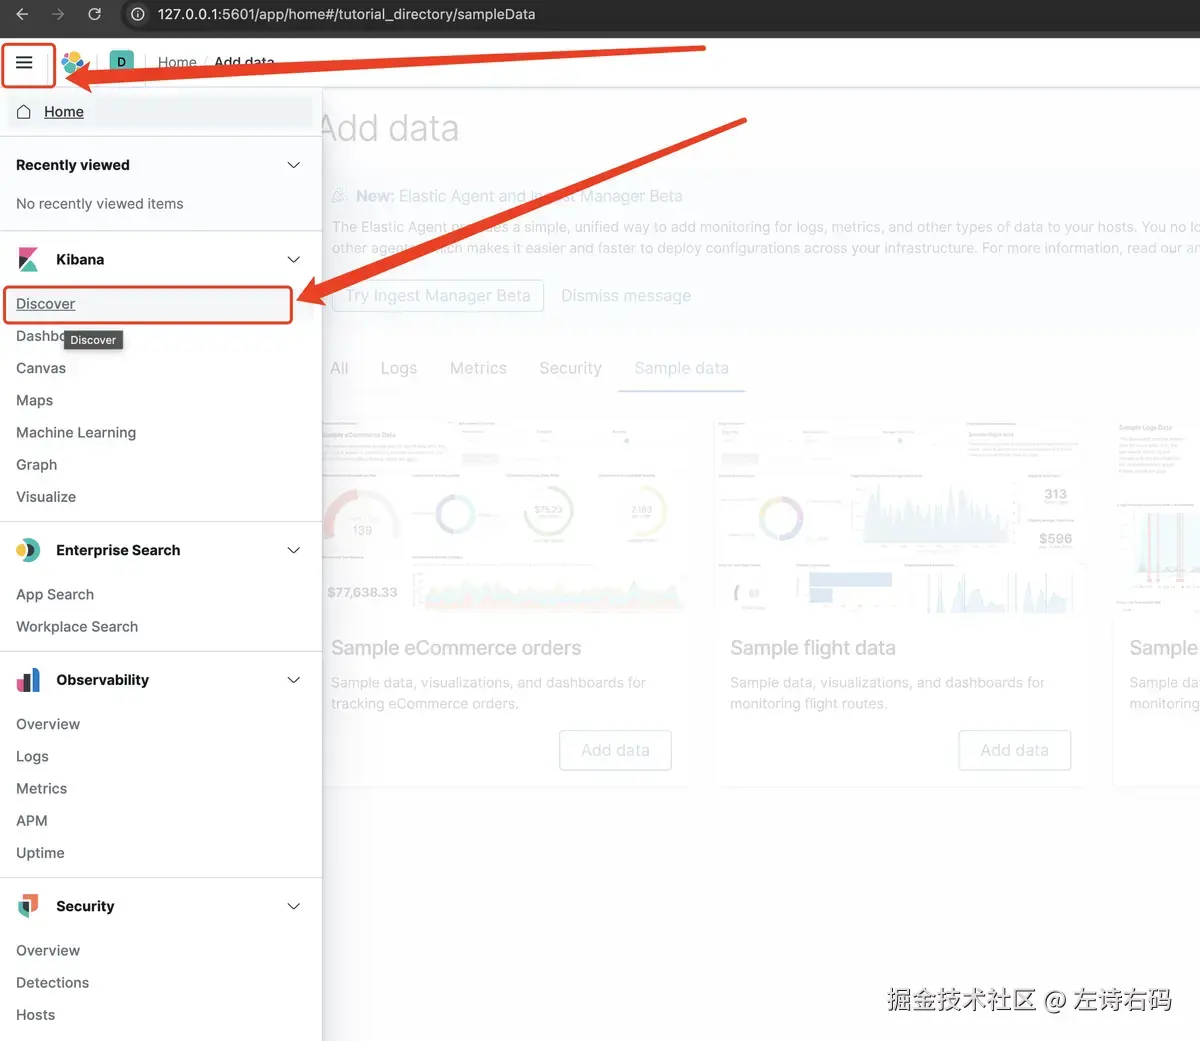Open Detections under Security
Screen dimensions: 1200x1041
53,983
